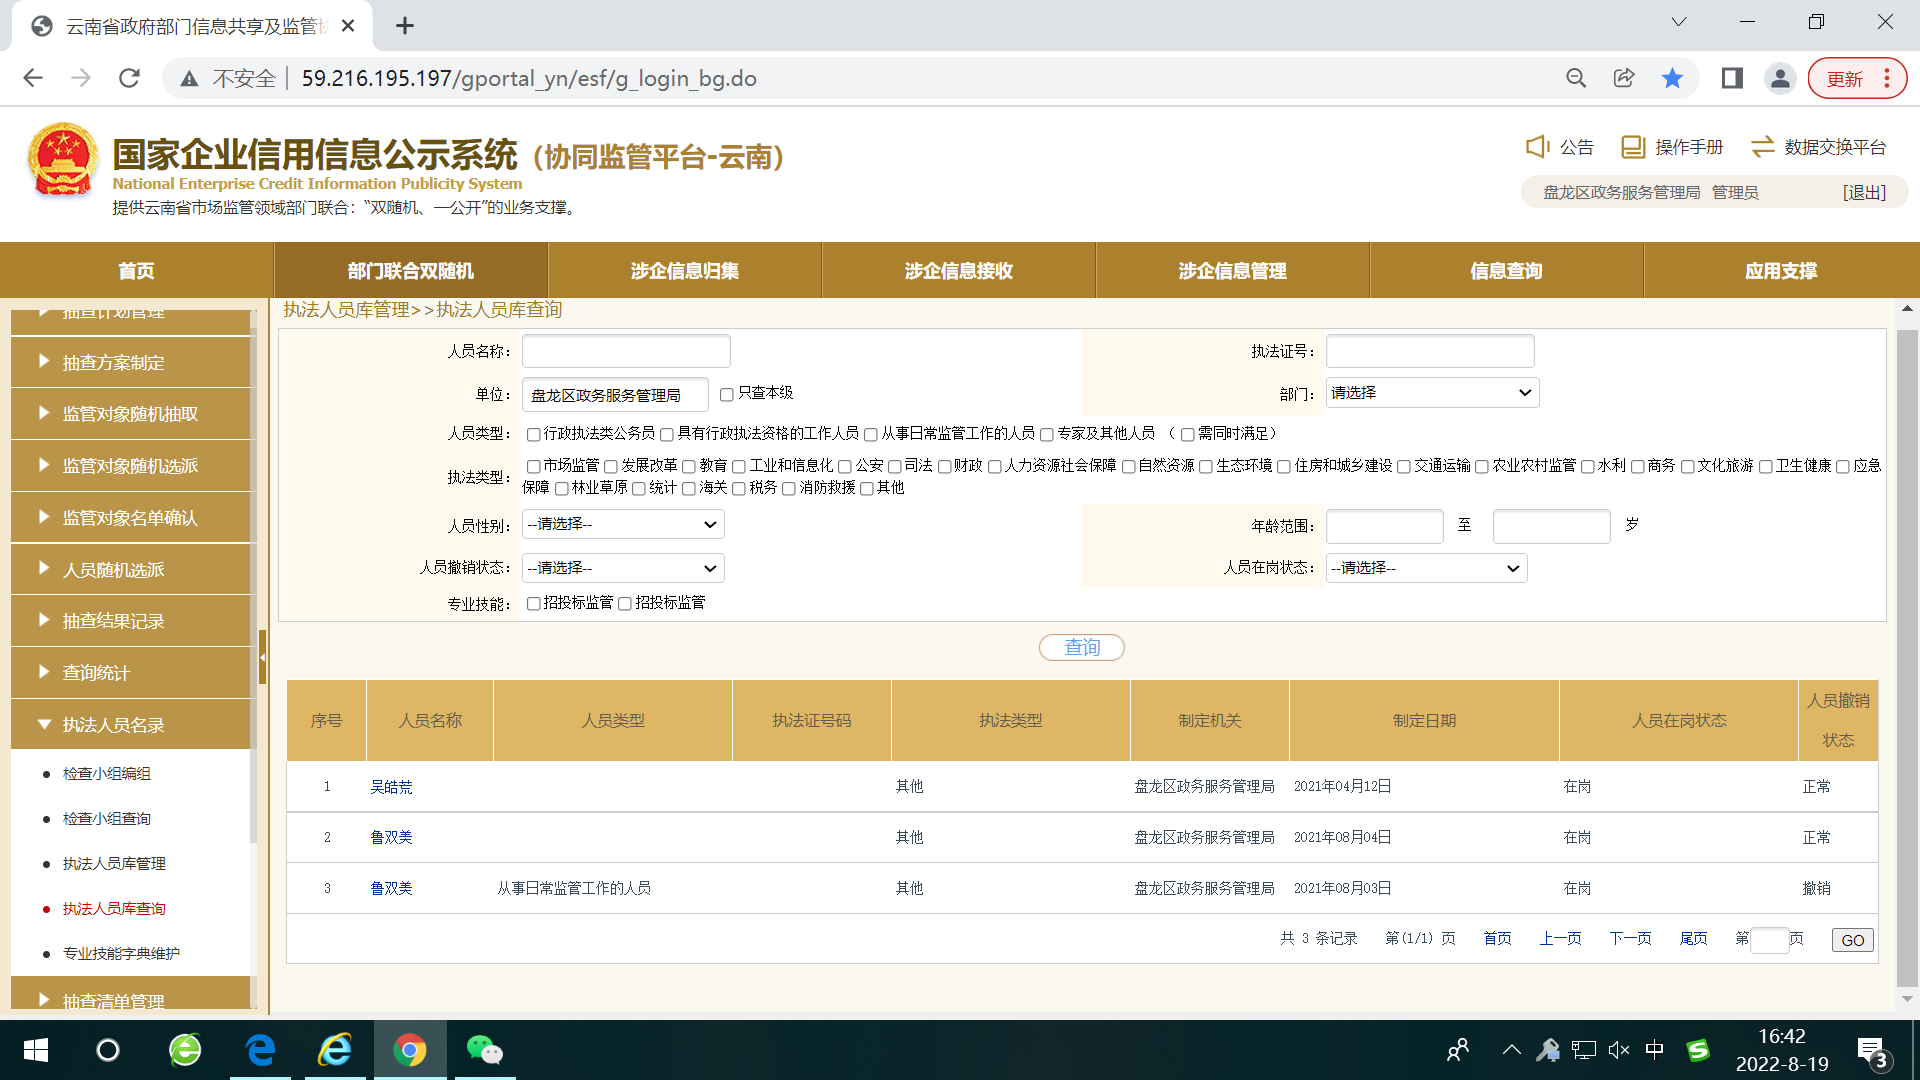This screenshot has width=1920, height=1080.
Task: Expand 人员随机选派 sidebar section
Action: (x=130, y=570)
